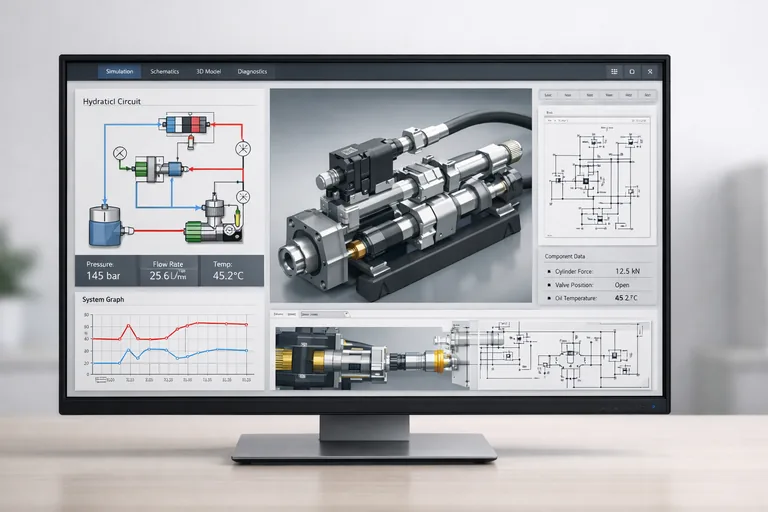768x512 pixels.
Task: Click the Temp 45.2°C readout tile
Action: [x=232, y=271]
